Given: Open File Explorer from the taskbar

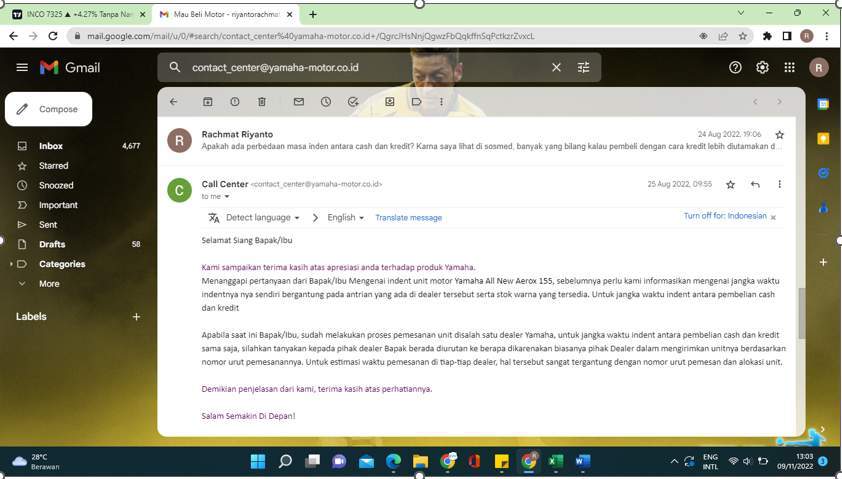Looking at the screenshot, I should point(420,461).
